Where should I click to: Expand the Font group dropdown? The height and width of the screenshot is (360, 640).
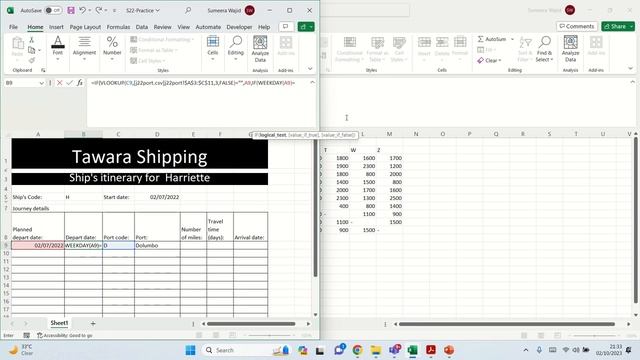click(x=58, y=59)
